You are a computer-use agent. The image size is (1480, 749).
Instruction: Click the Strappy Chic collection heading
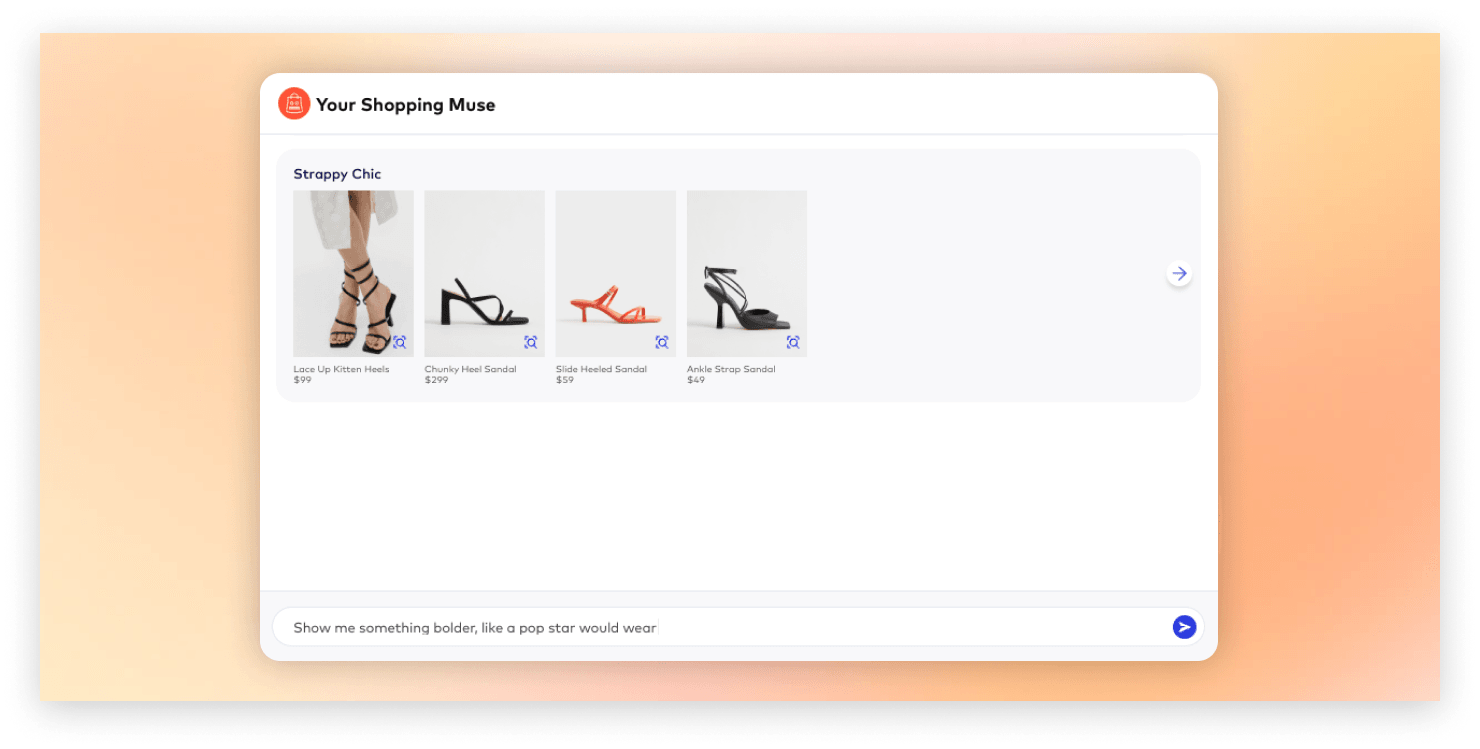pos(337,174)
